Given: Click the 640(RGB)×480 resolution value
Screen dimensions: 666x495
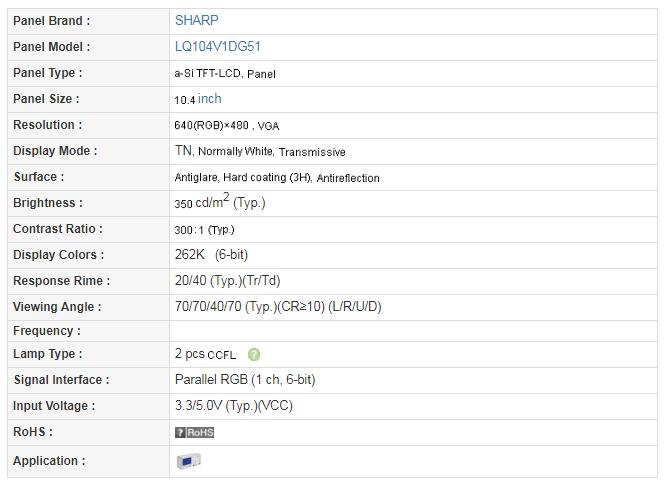Looking at the screenshot, I should click(227, 125).
